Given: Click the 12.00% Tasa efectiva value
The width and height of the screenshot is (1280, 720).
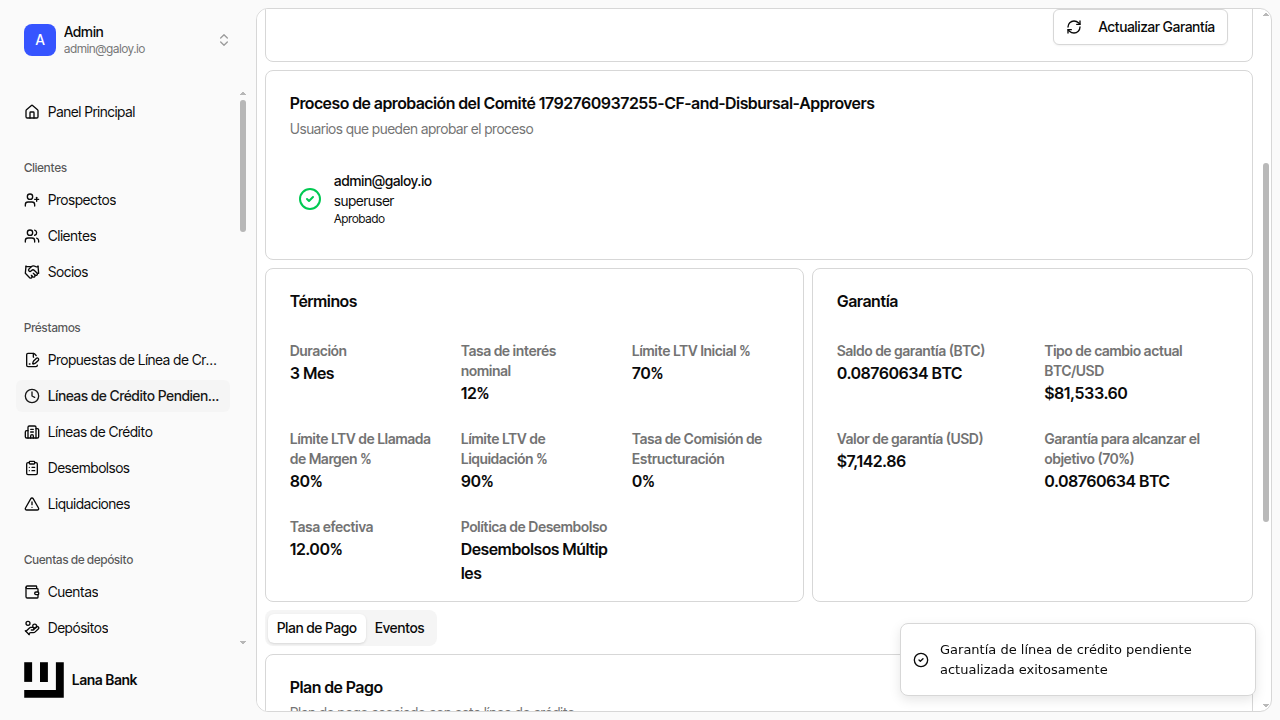Looking at the screenshot, I should coord(316,549).
